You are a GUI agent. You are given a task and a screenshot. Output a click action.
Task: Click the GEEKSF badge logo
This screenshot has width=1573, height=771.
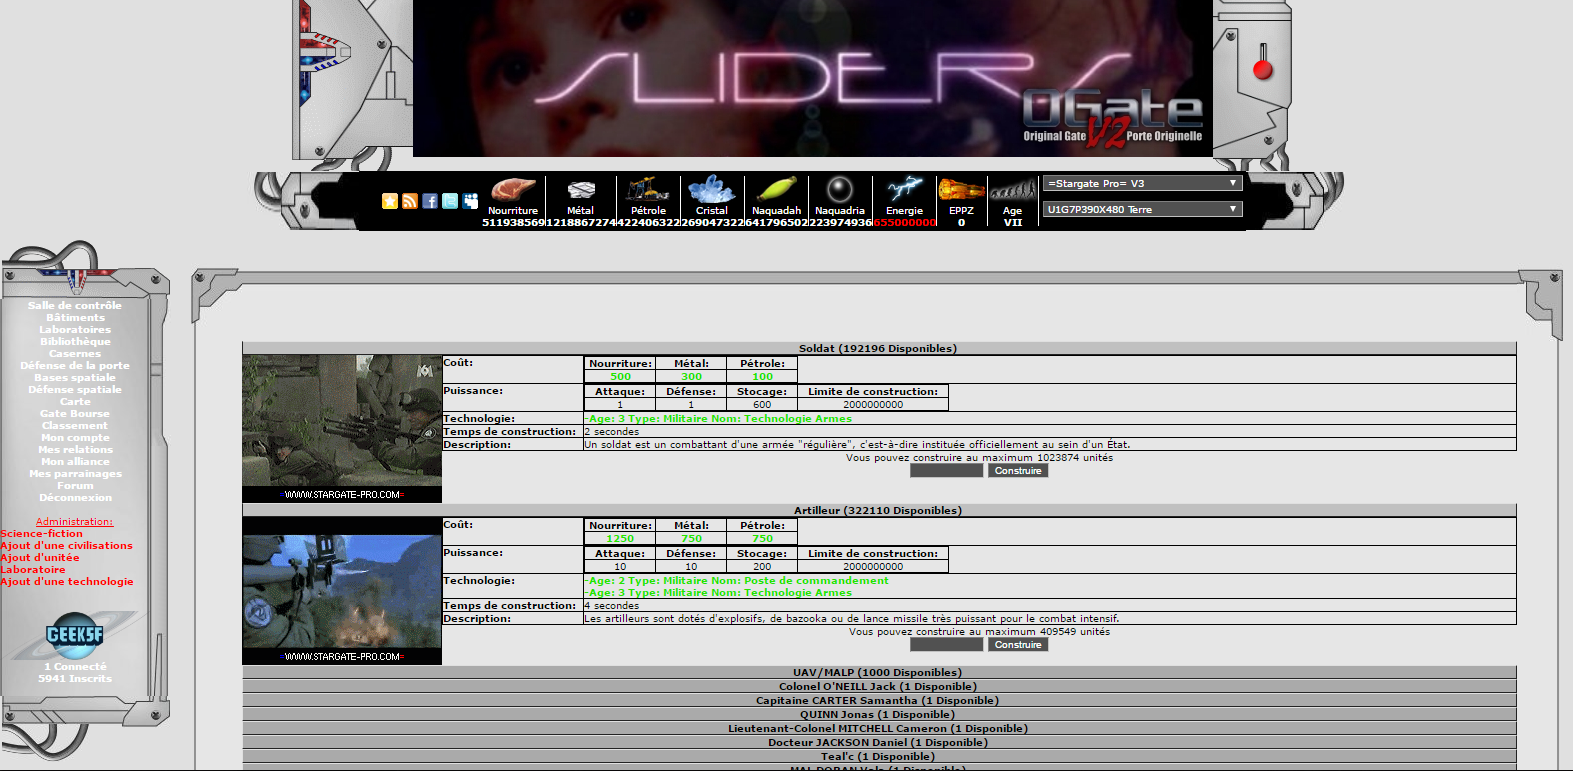tap(75, 635)
